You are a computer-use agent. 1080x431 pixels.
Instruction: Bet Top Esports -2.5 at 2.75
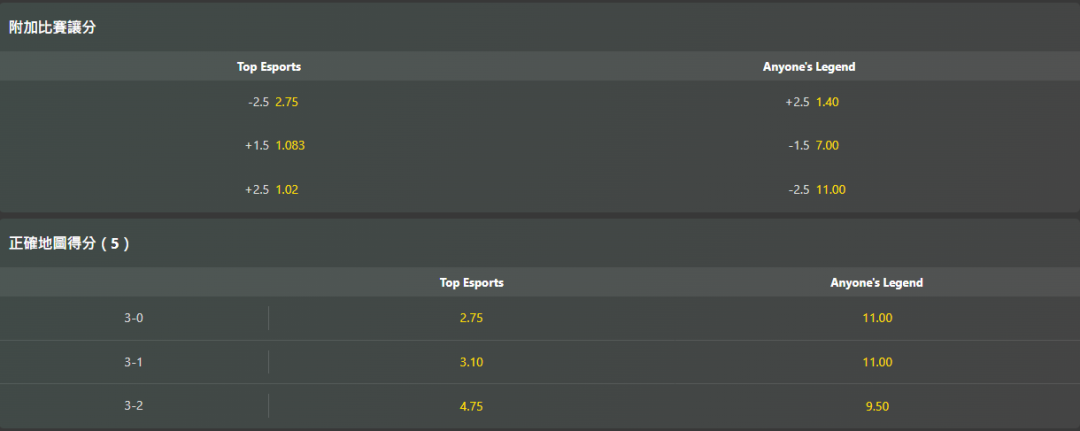270,102
